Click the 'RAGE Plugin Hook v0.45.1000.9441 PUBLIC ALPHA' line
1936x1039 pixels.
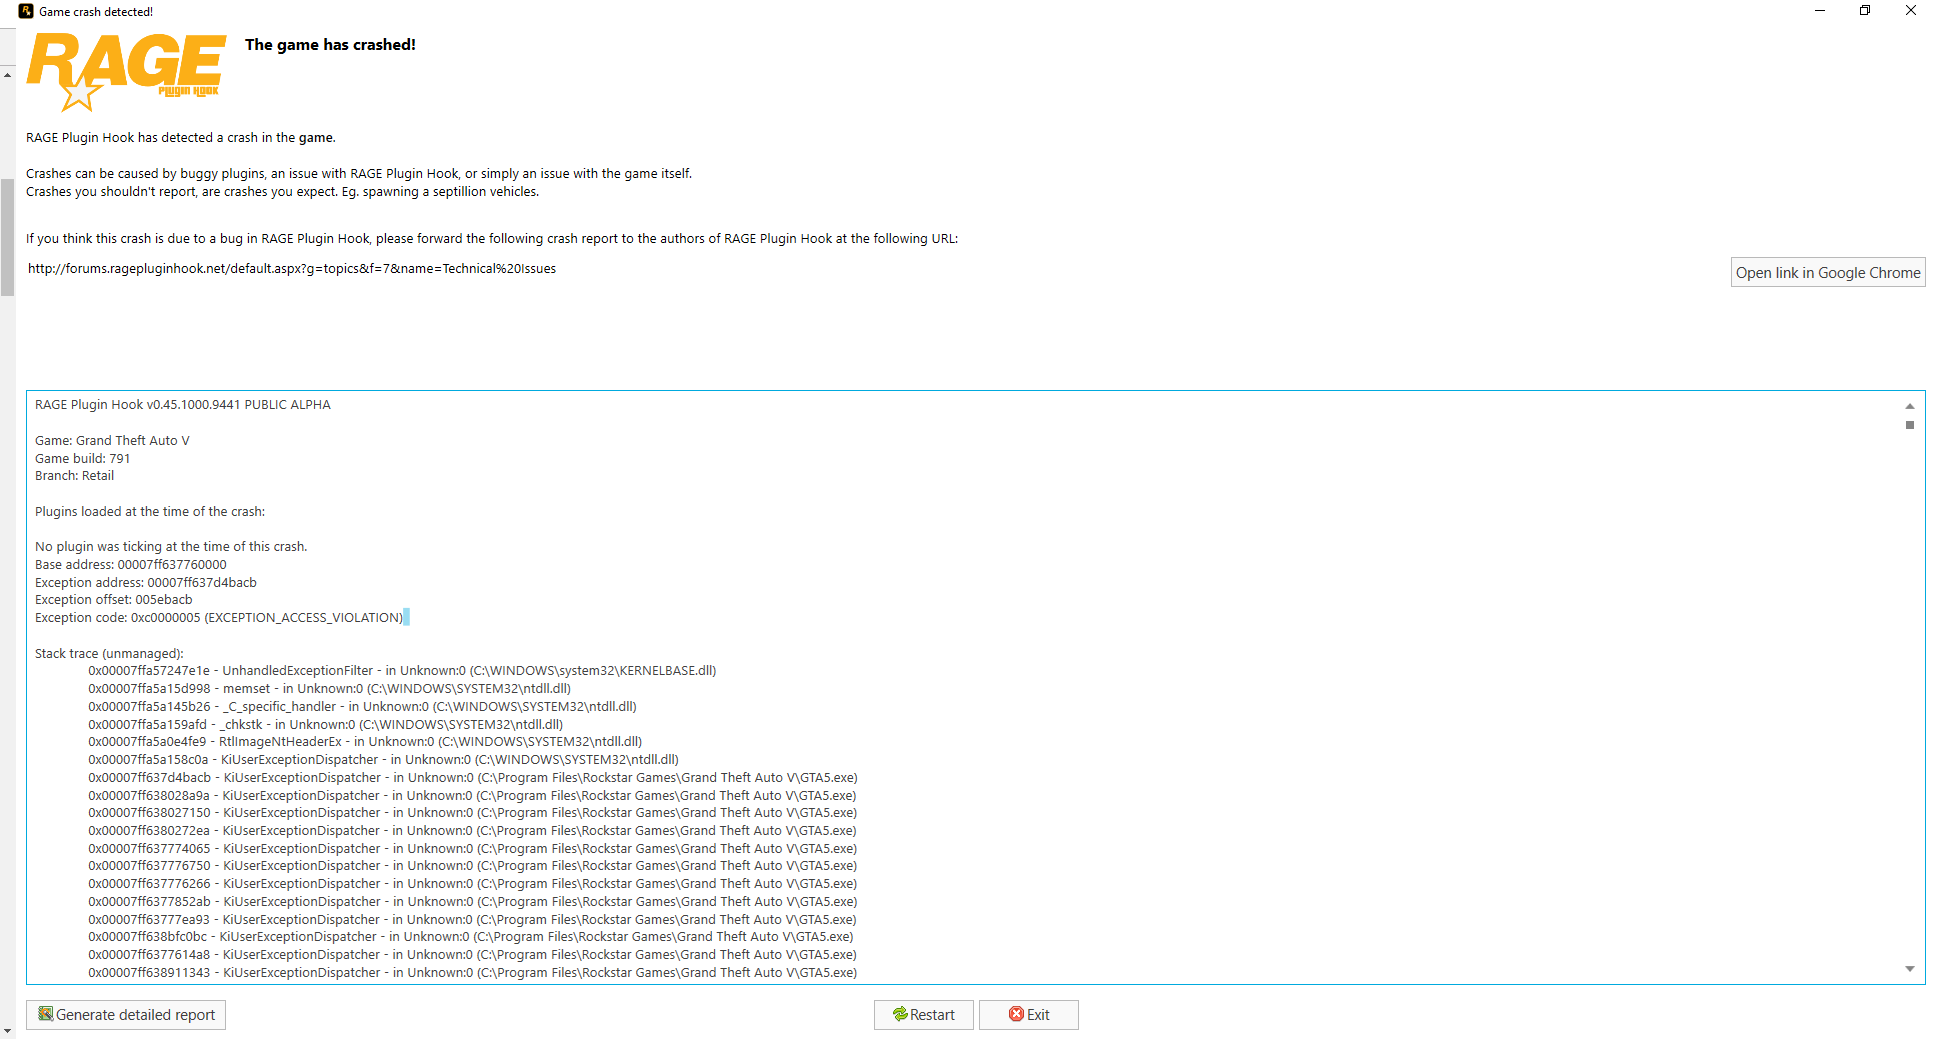[x=183, y=405]
